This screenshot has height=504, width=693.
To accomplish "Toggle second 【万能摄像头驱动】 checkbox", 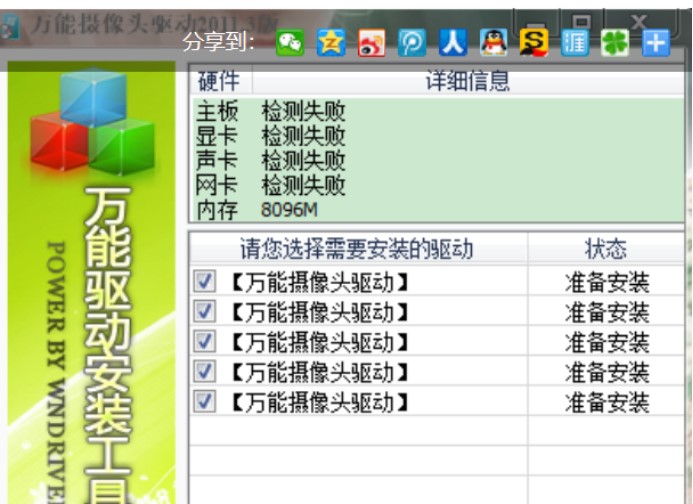I will click(x=205, y=311).
